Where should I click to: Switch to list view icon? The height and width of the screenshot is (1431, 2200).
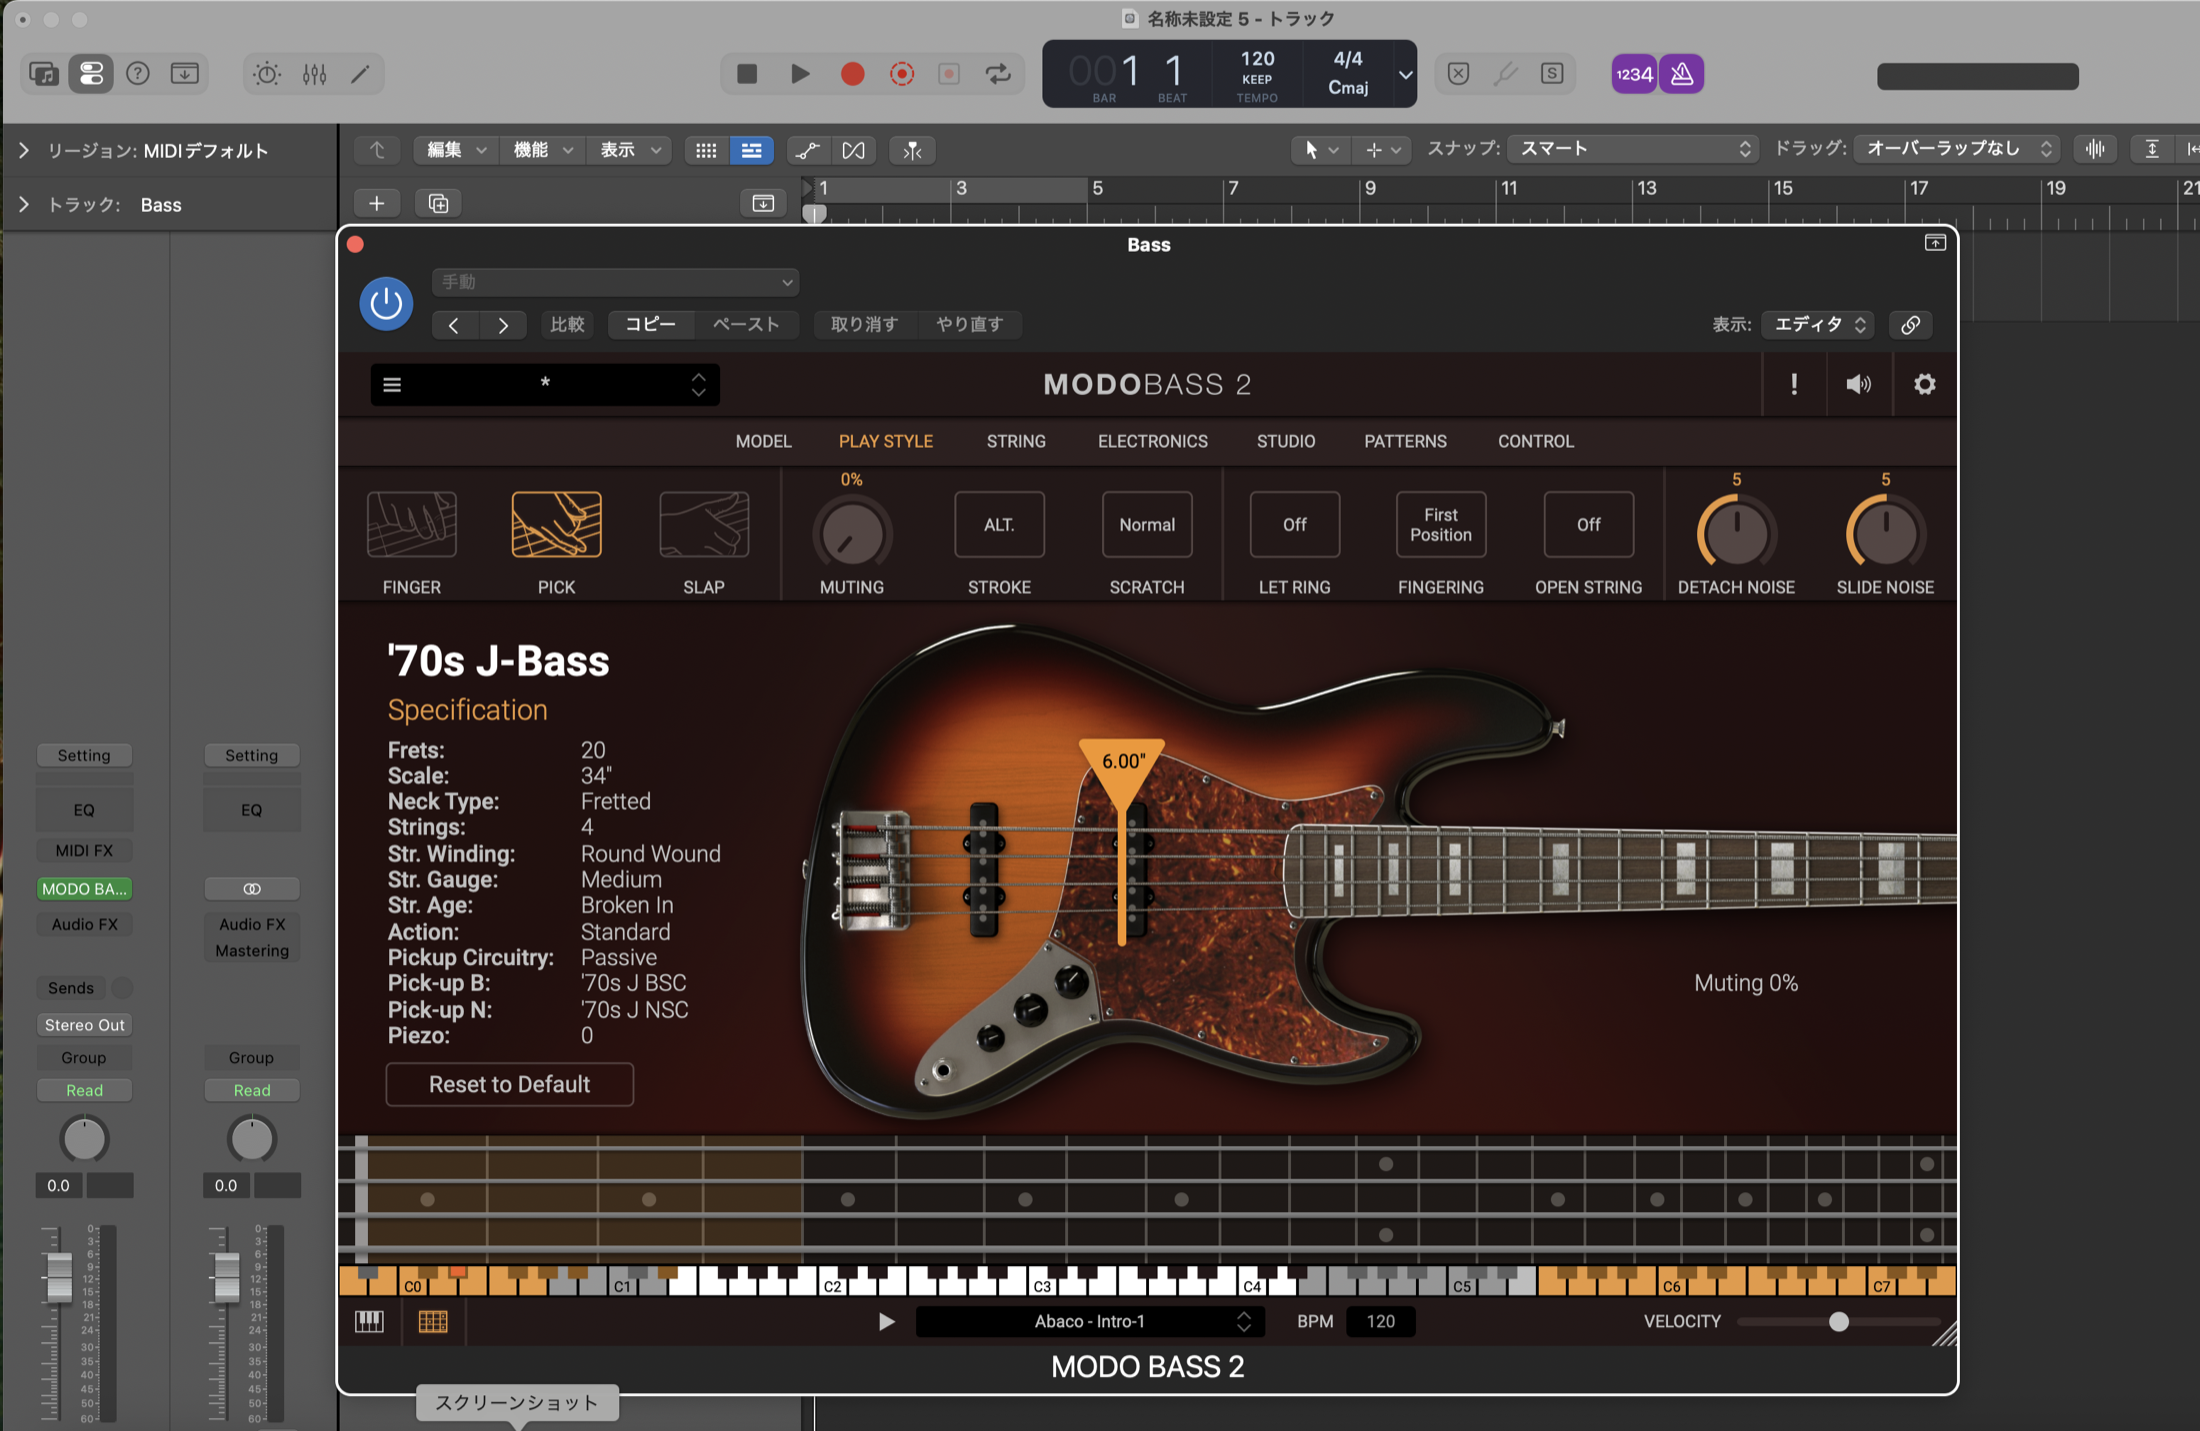click(751, 150)
